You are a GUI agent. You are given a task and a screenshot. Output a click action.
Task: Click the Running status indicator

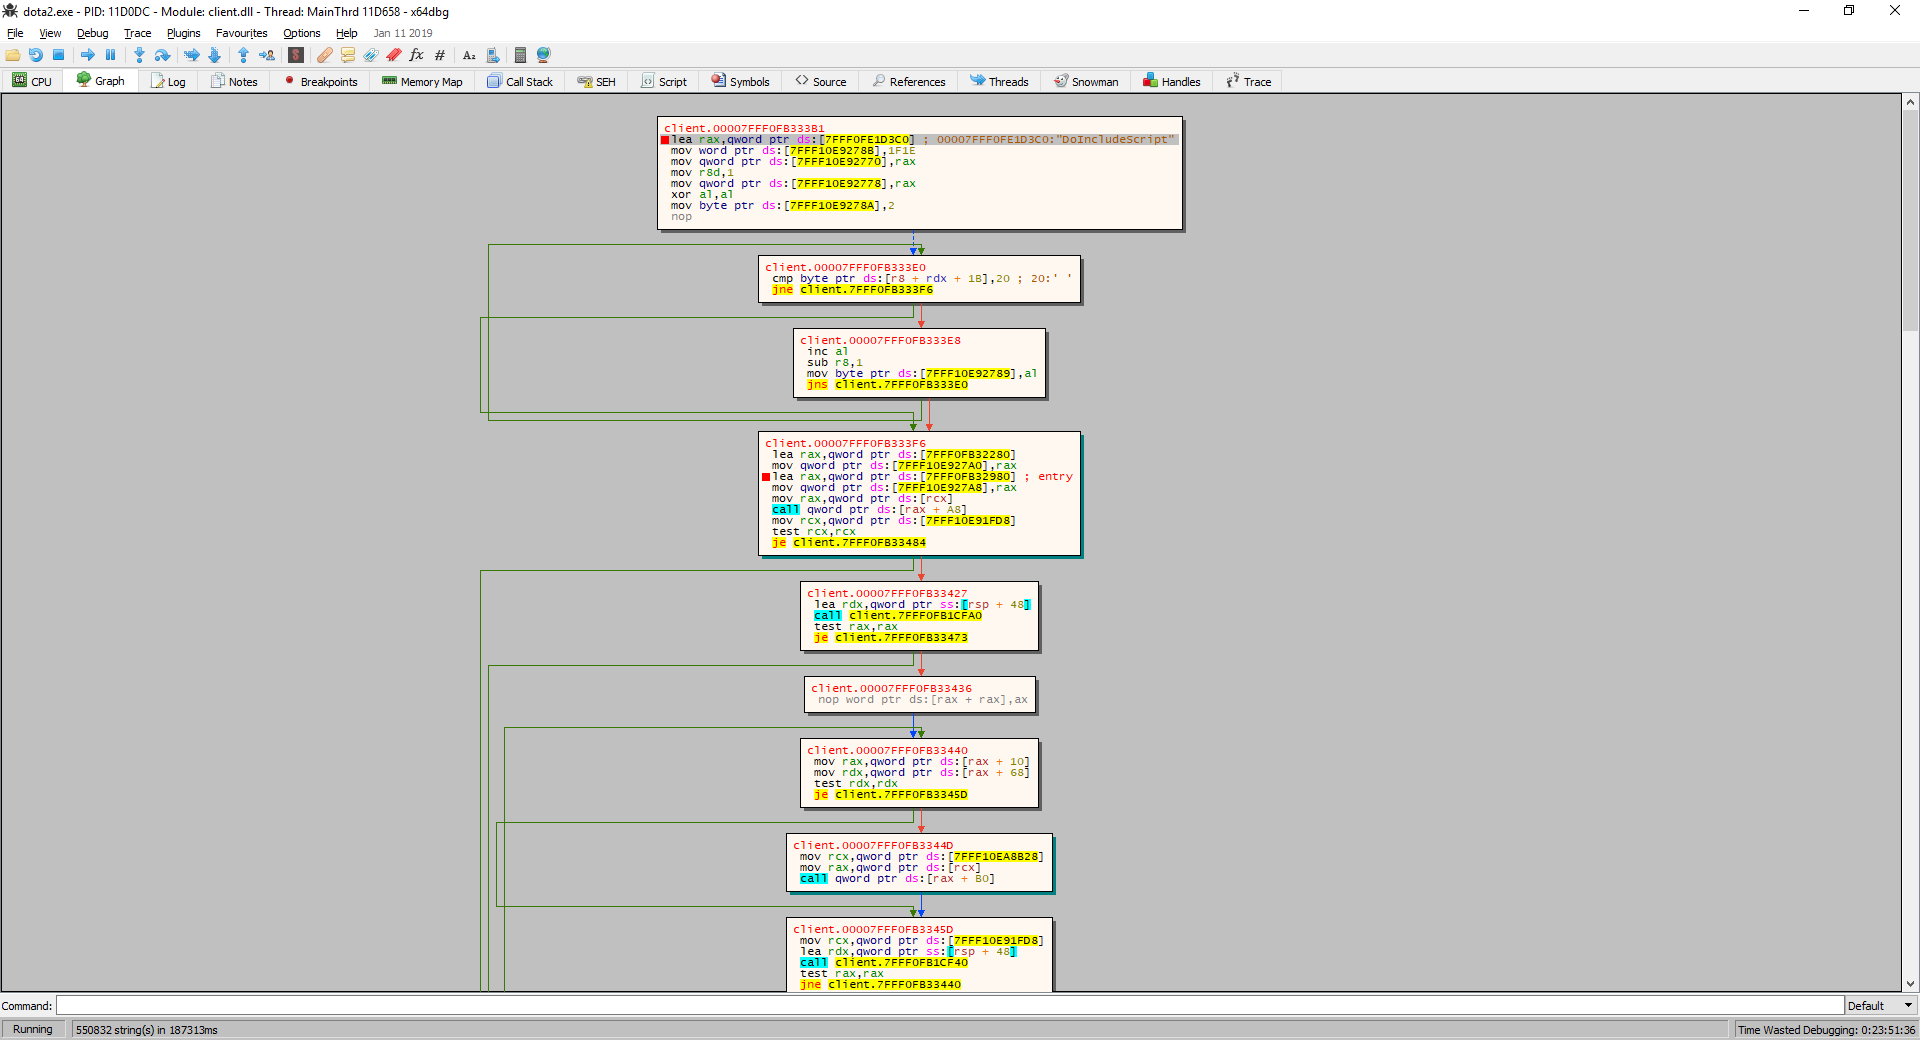click(33, 1029)
